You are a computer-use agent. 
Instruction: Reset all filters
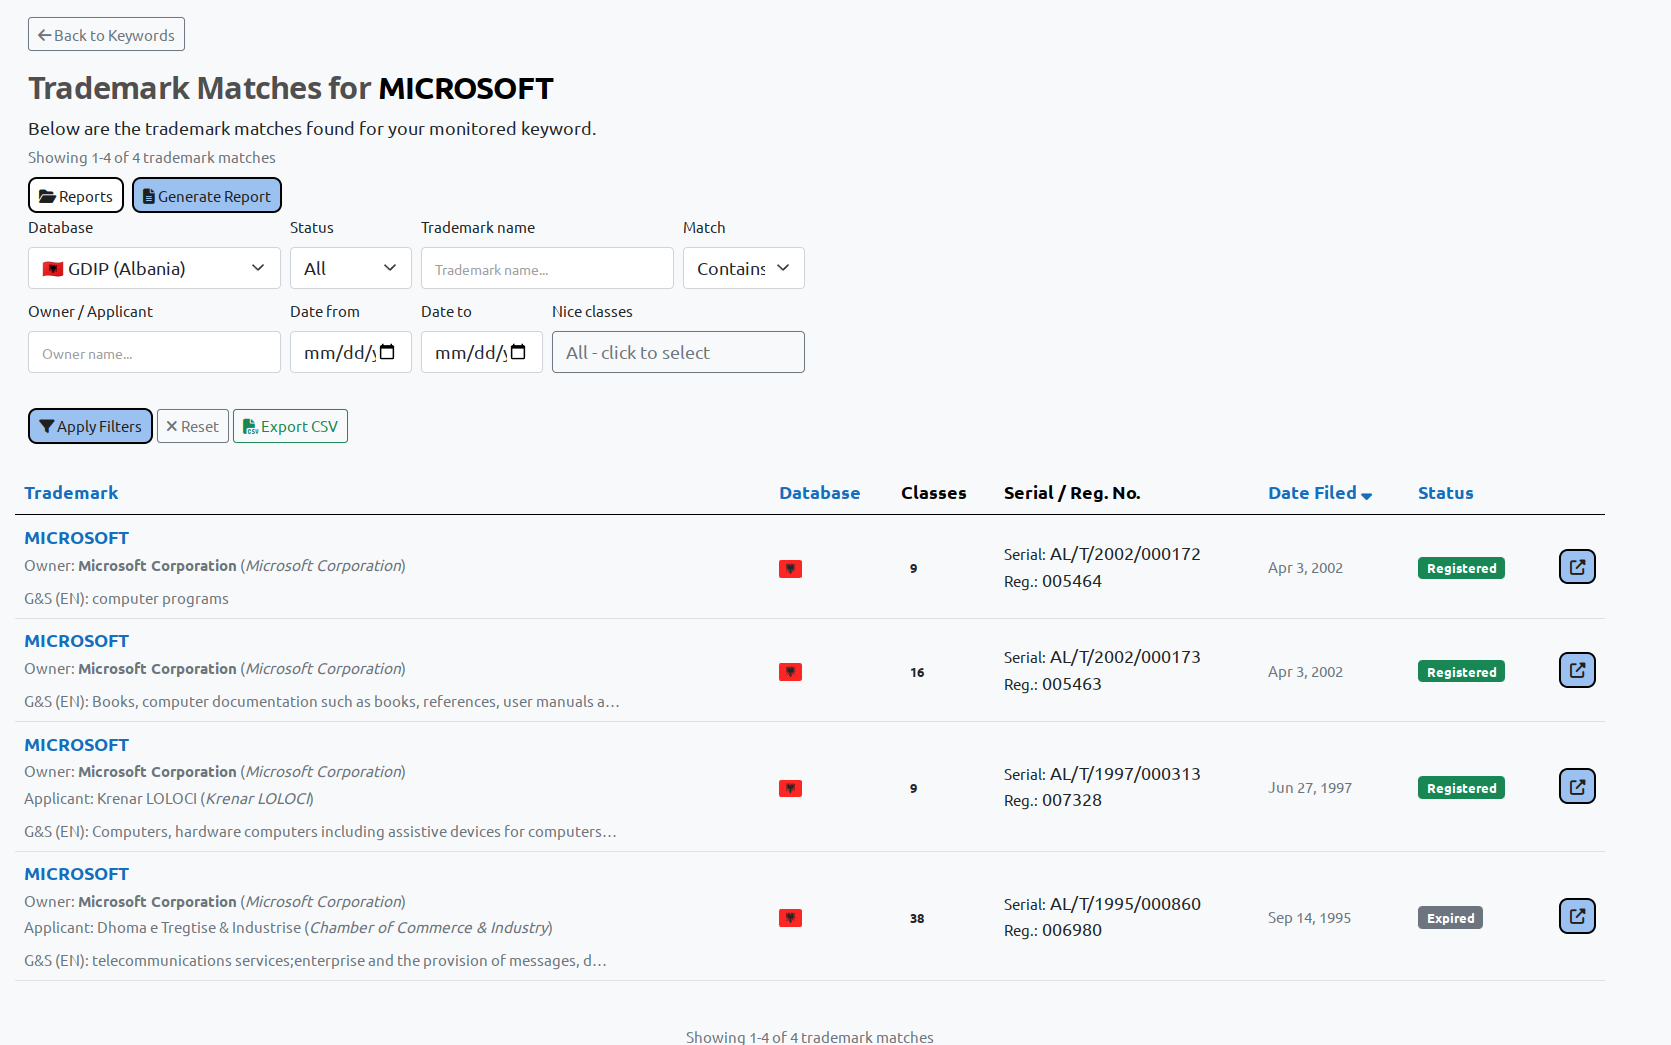[193, 426]
